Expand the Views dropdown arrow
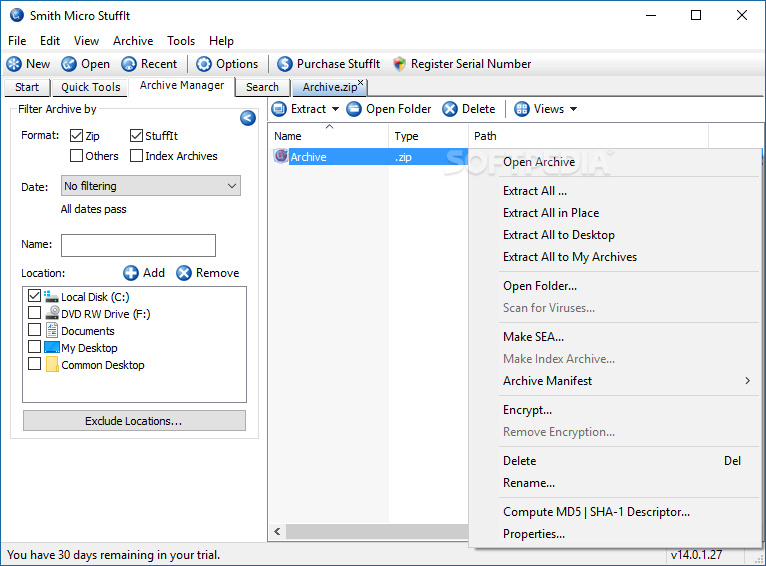Image resolution: width=766 pixels, height=566 pixels. click(x=574, y=109)
